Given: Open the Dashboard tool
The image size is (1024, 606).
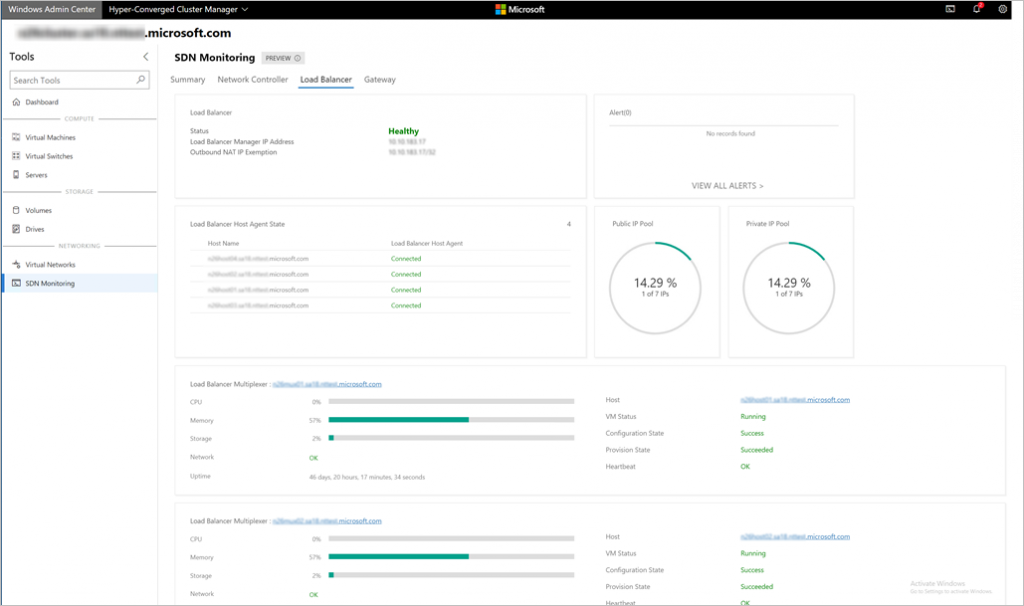Looking at the screenshot, I should pos(42,102).
